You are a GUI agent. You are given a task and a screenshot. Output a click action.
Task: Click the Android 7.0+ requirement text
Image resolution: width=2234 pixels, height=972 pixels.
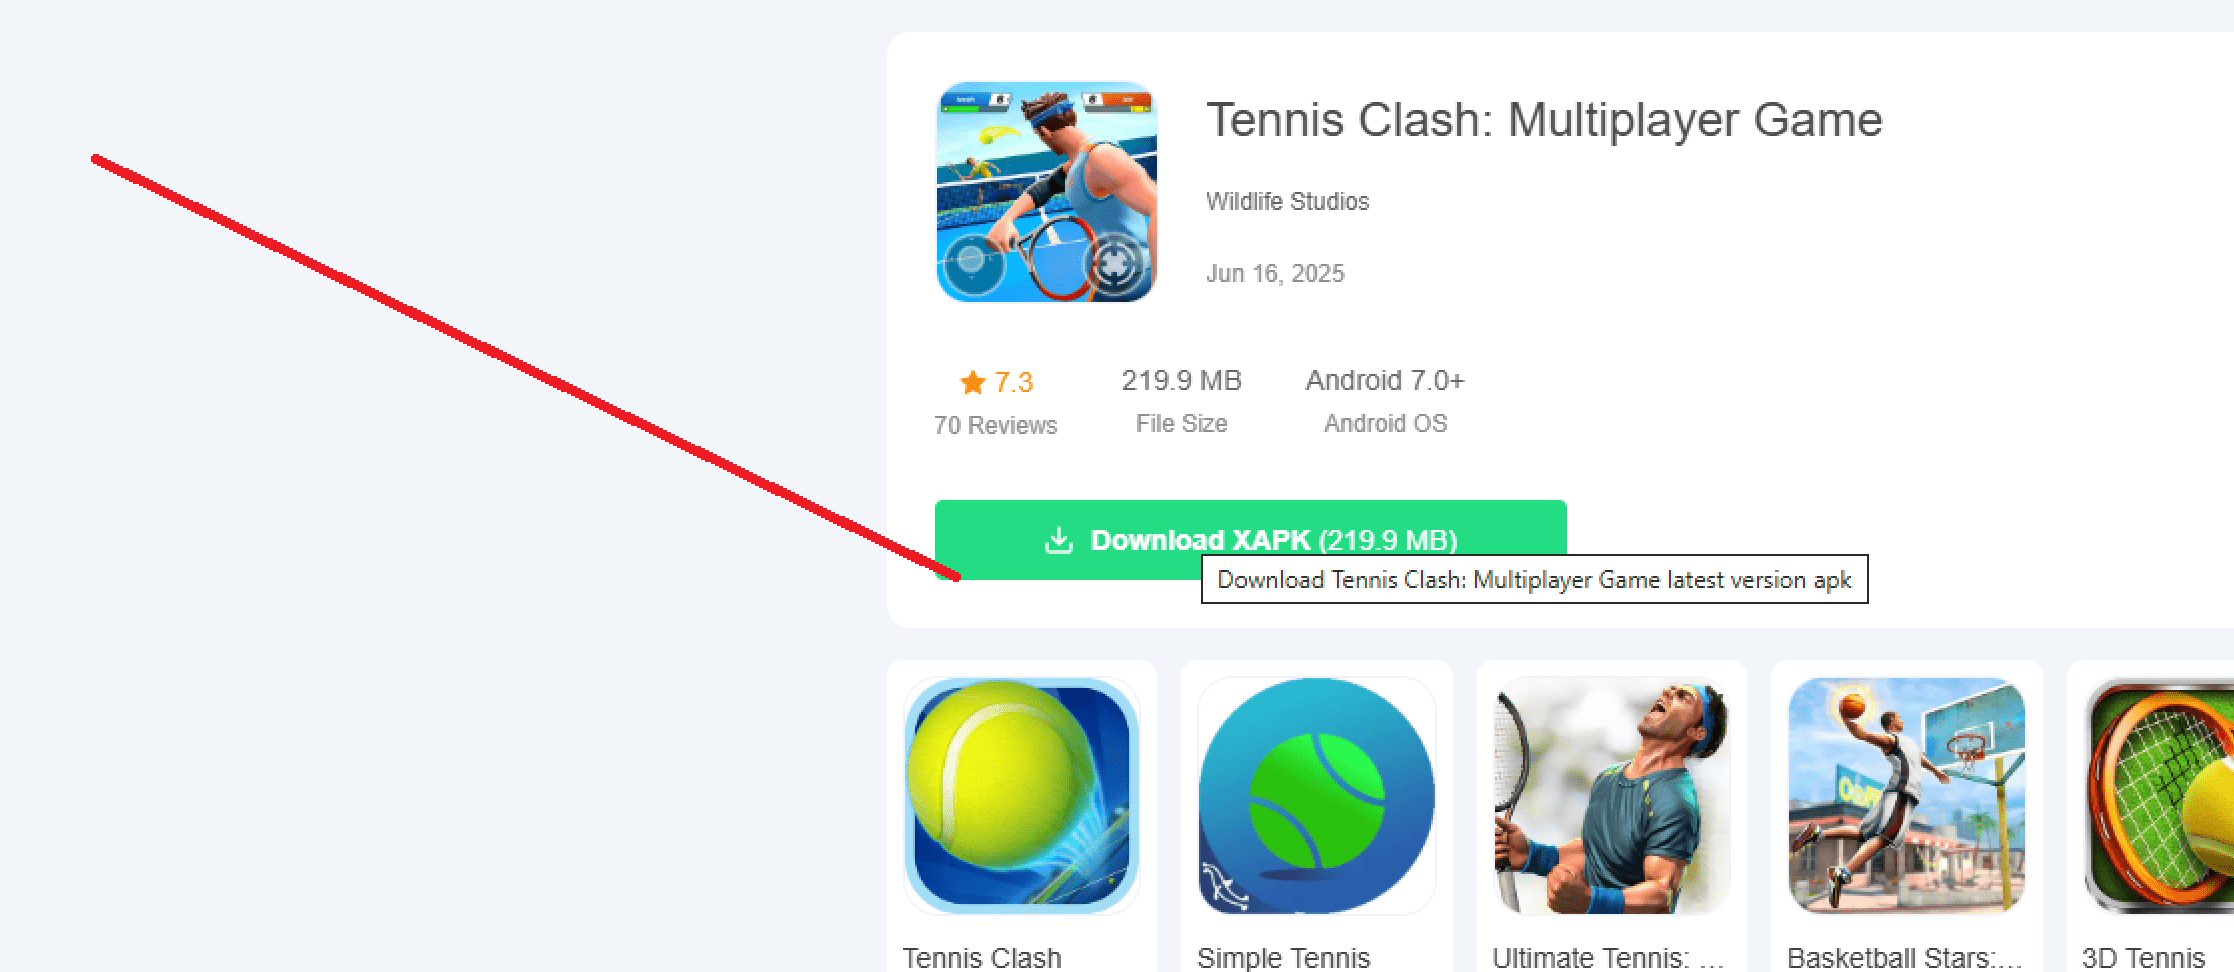point(1385,380)
